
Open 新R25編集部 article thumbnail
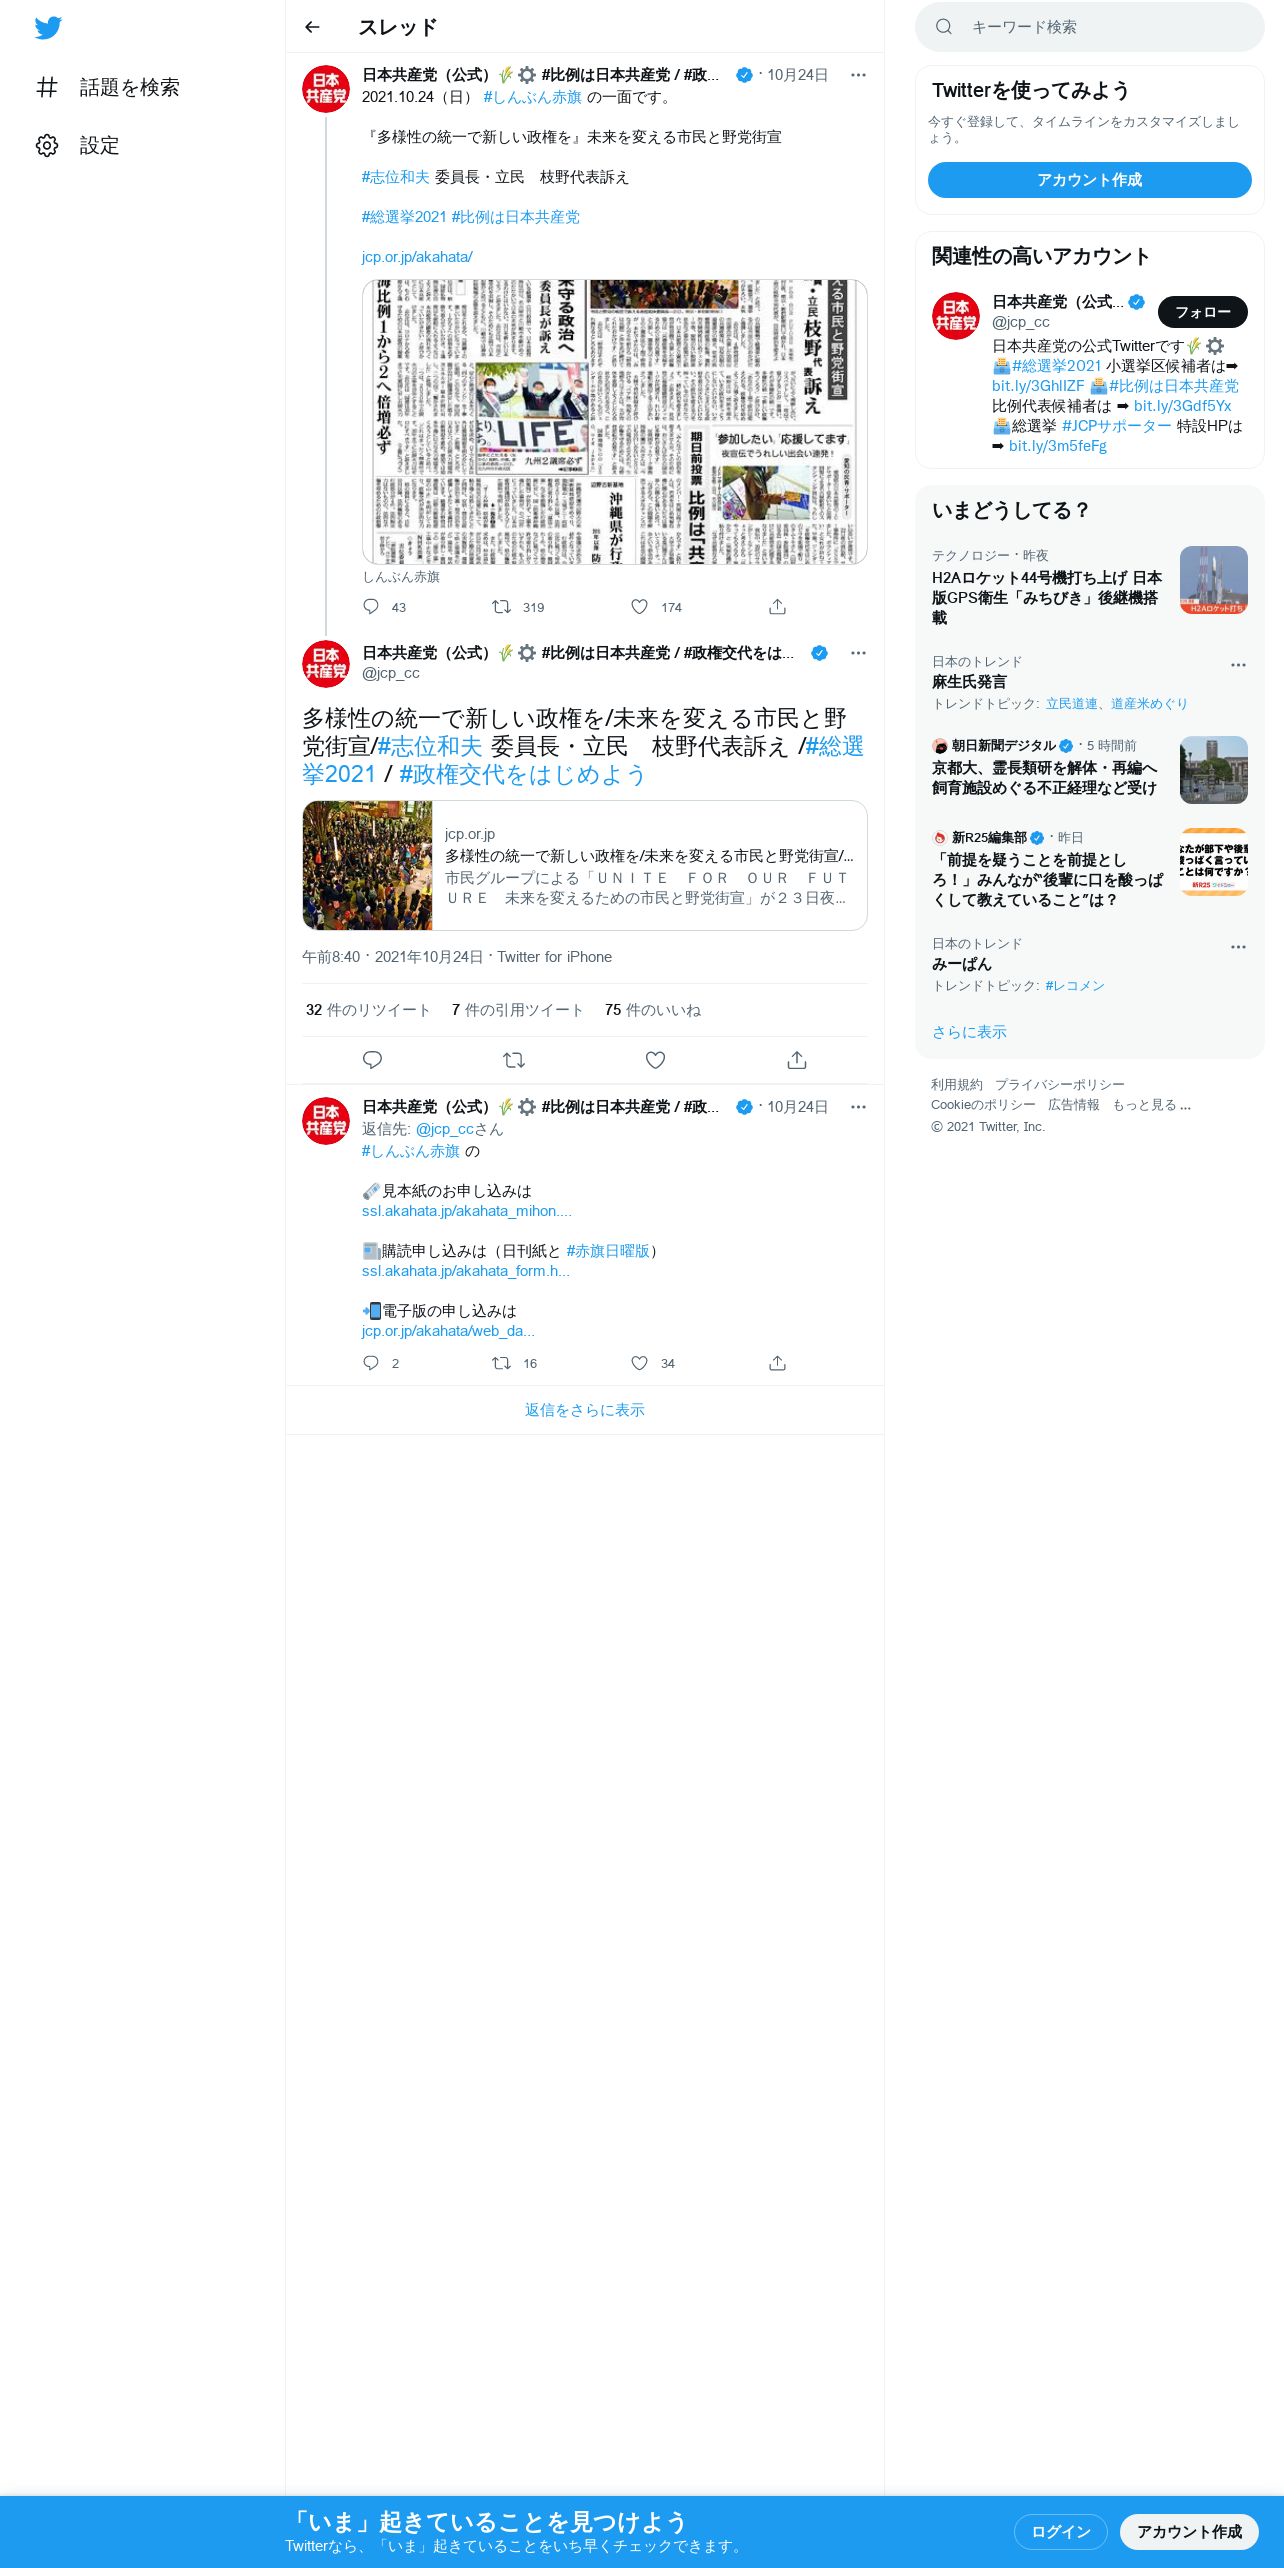click(x=1214, y=862)
